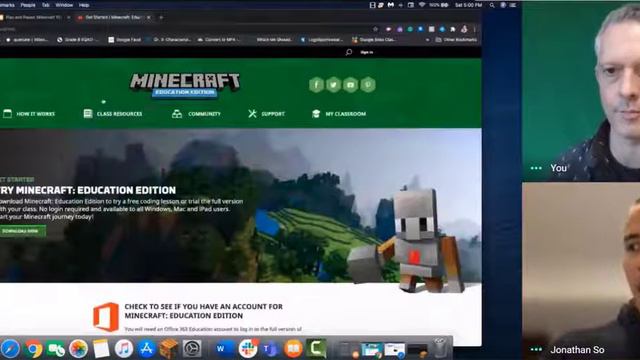Open Microsoft Teams from the Dock
The image size is (640, 360).
pos(270,349)
